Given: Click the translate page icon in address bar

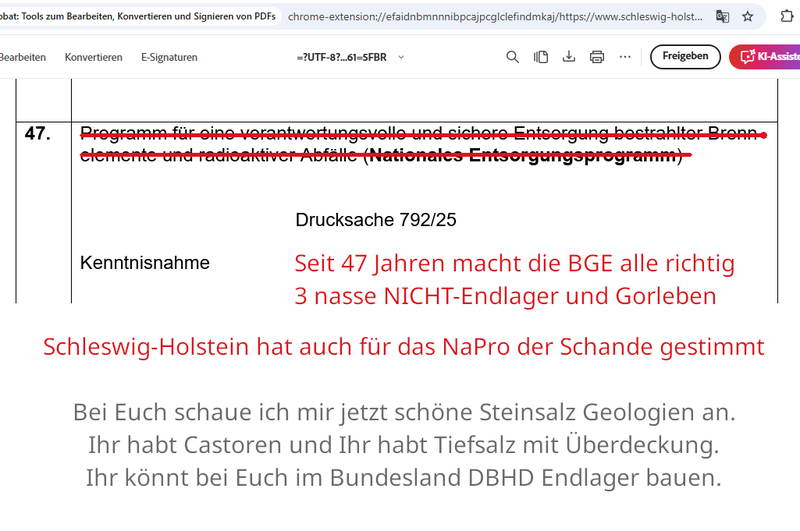Looking at the screenshot, I should click(722, 16).
